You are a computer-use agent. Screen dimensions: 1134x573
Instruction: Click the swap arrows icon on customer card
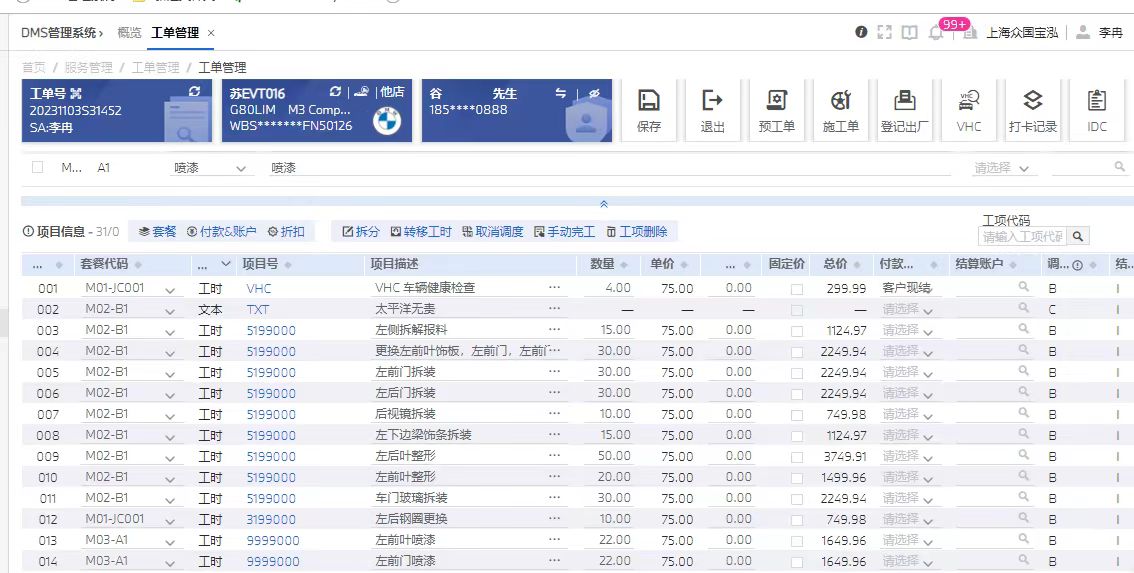(560, 93)
